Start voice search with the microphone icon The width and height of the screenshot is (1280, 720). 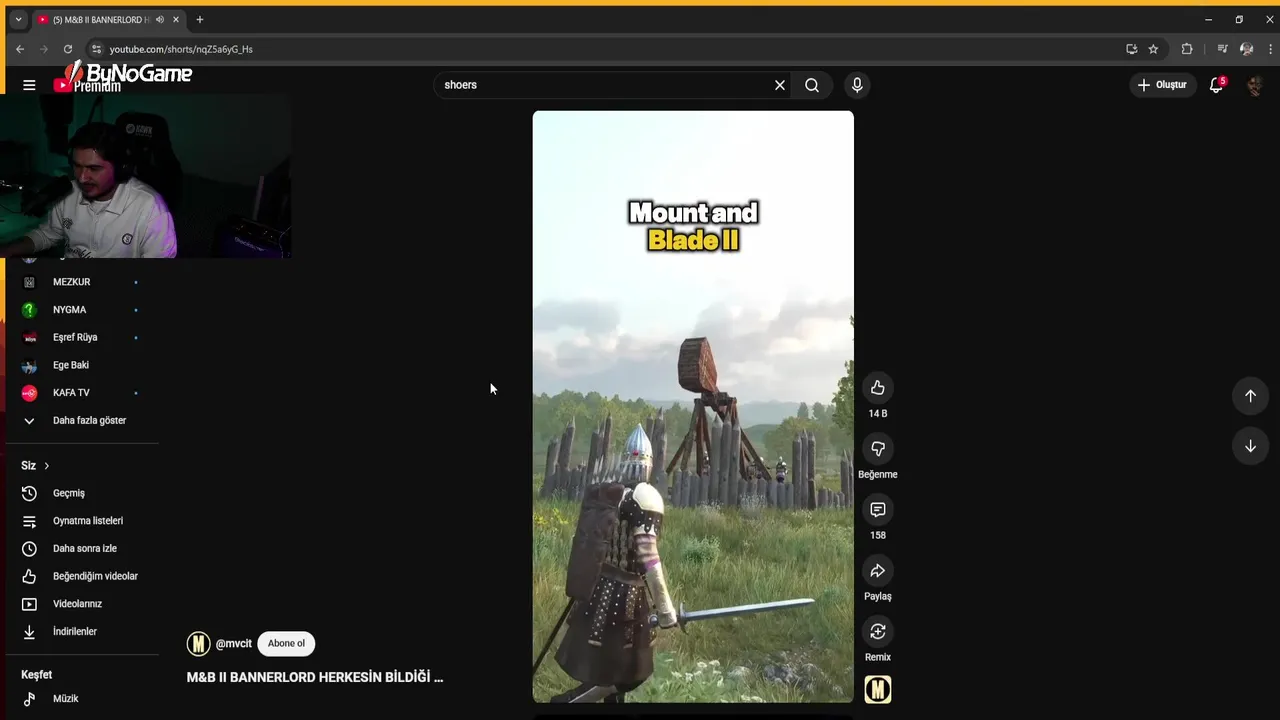[857, 85]
